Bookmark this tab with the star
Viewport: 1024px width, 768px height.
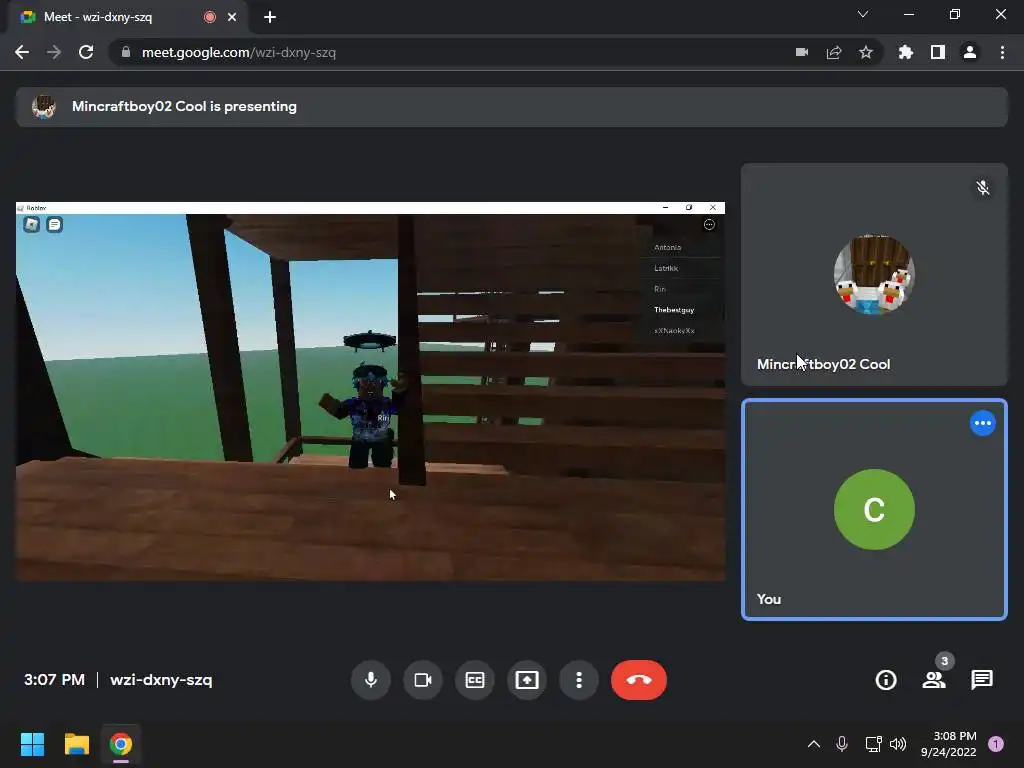pos(866,52)
